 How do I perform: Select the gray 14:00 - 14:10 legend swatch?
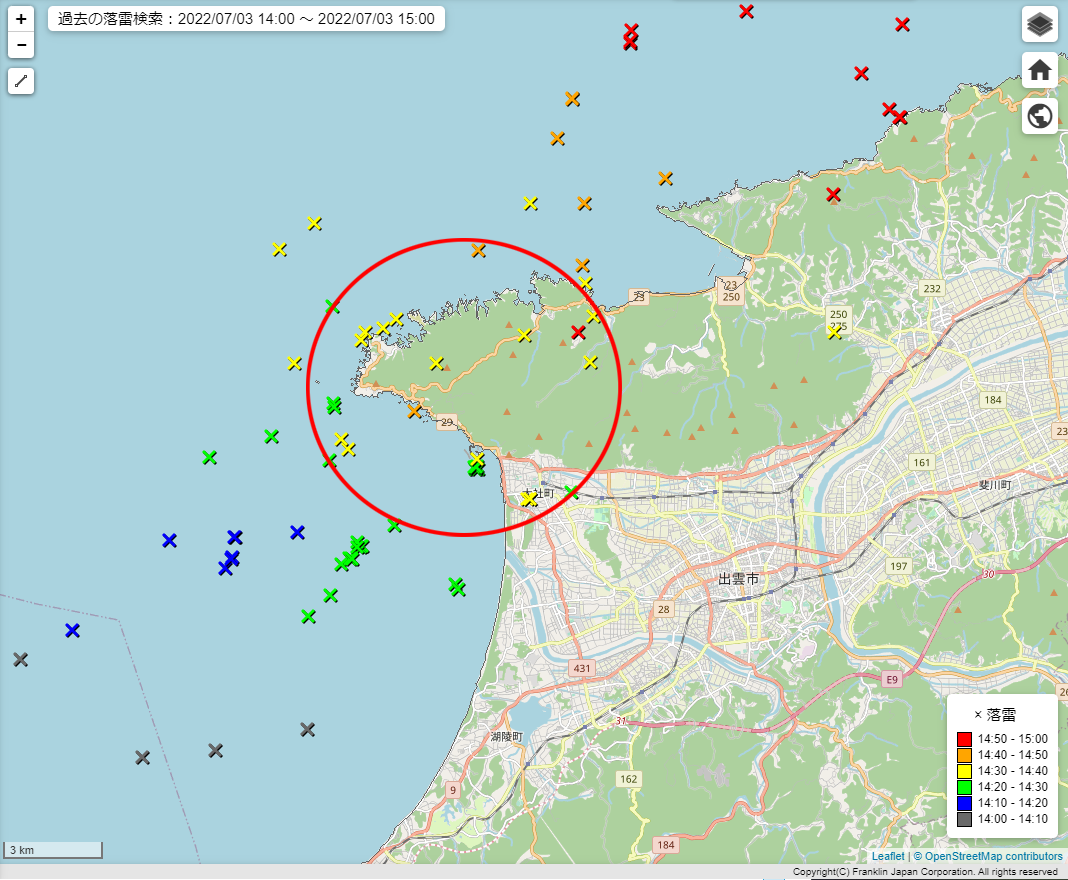[964, 819]
